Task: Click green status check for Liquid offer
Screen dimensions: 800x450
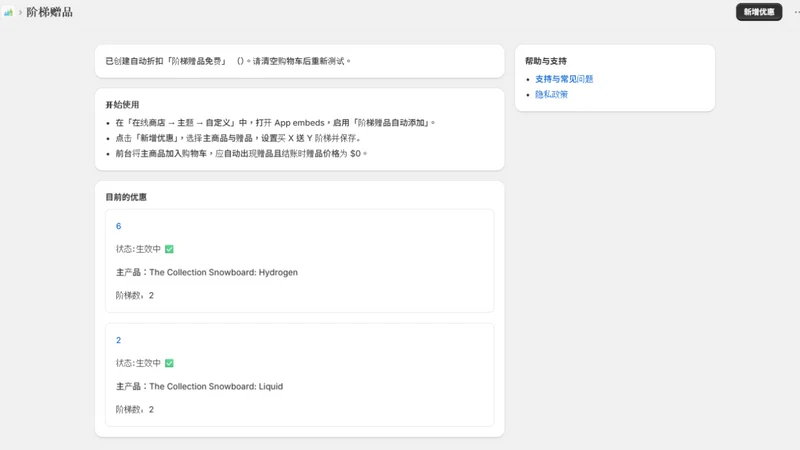Action: [x=169, y=363]
